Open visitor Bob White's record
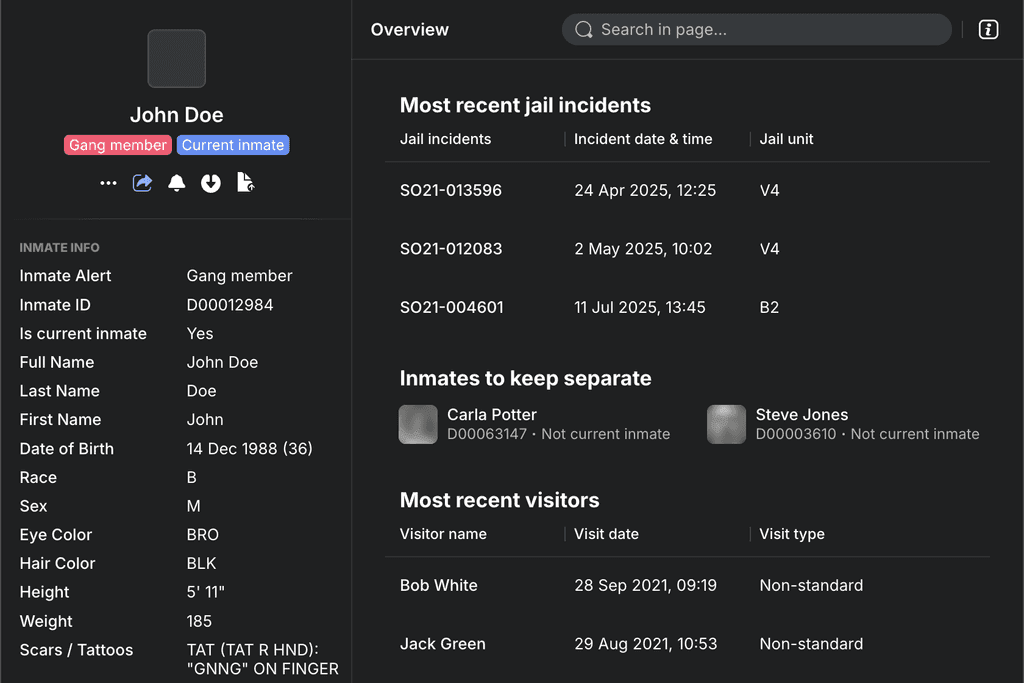Viewport: 1024px width, 683px height. point(439,585)
